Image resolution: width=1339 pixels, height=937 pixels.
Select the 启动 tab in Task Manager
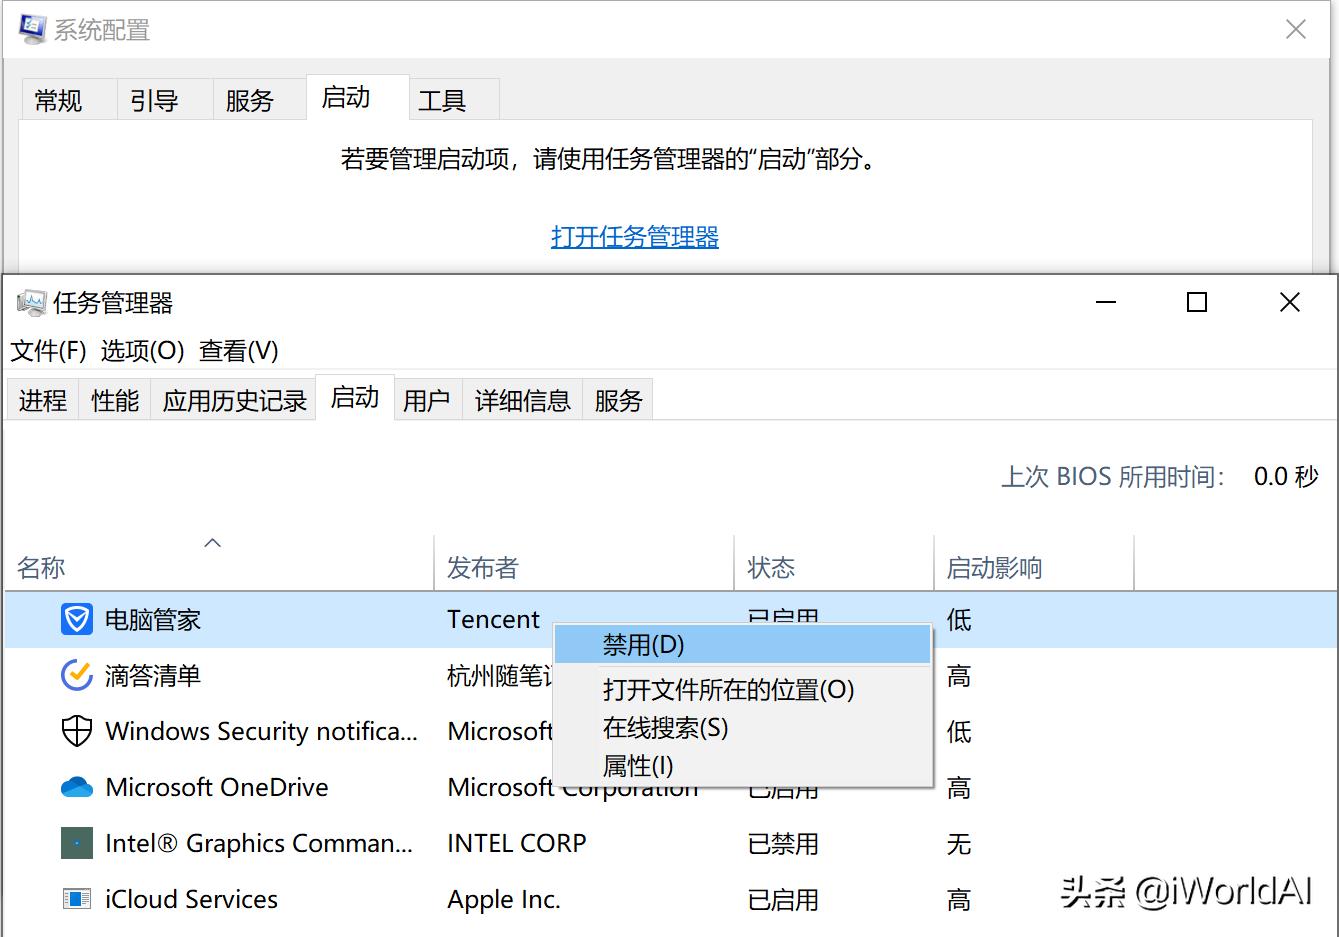[355, 398]
